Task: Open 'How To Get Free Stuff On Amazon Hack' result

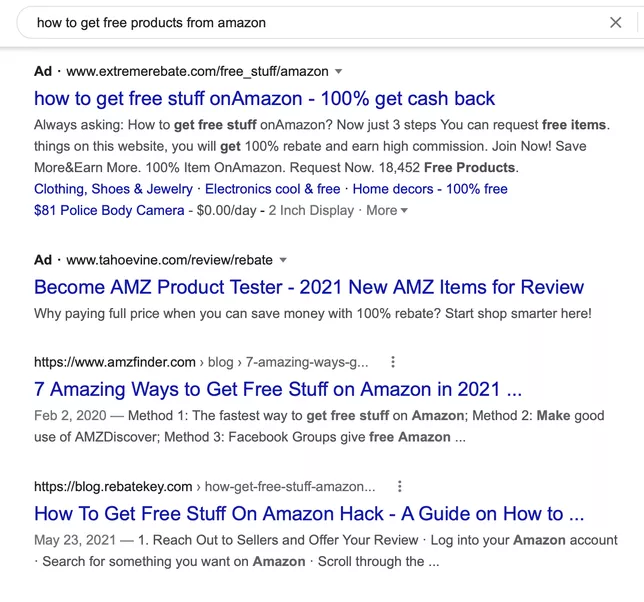Action: coord(309,514)
